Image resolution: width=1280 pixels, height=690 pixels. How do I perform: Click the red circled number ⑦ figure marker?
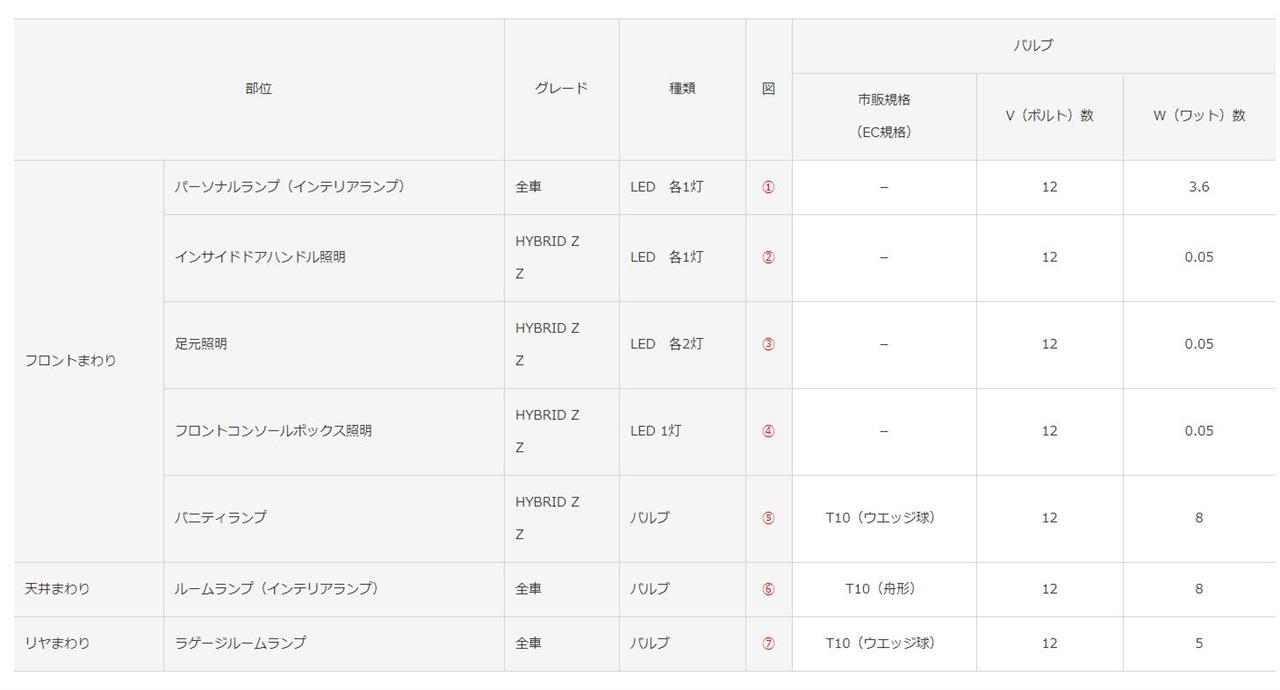(768, 643)
